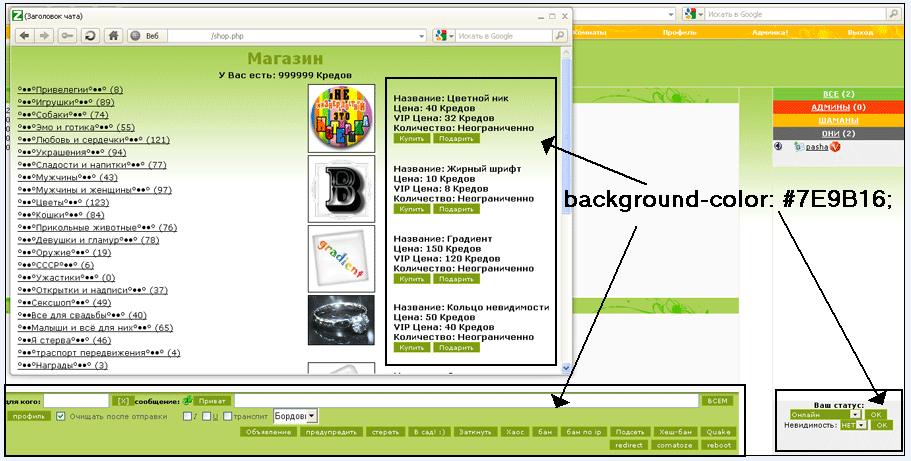The height and width of the screenshot is (461, 911).
Task: Click the sound icon beside pasha
Action: point(778,146)
